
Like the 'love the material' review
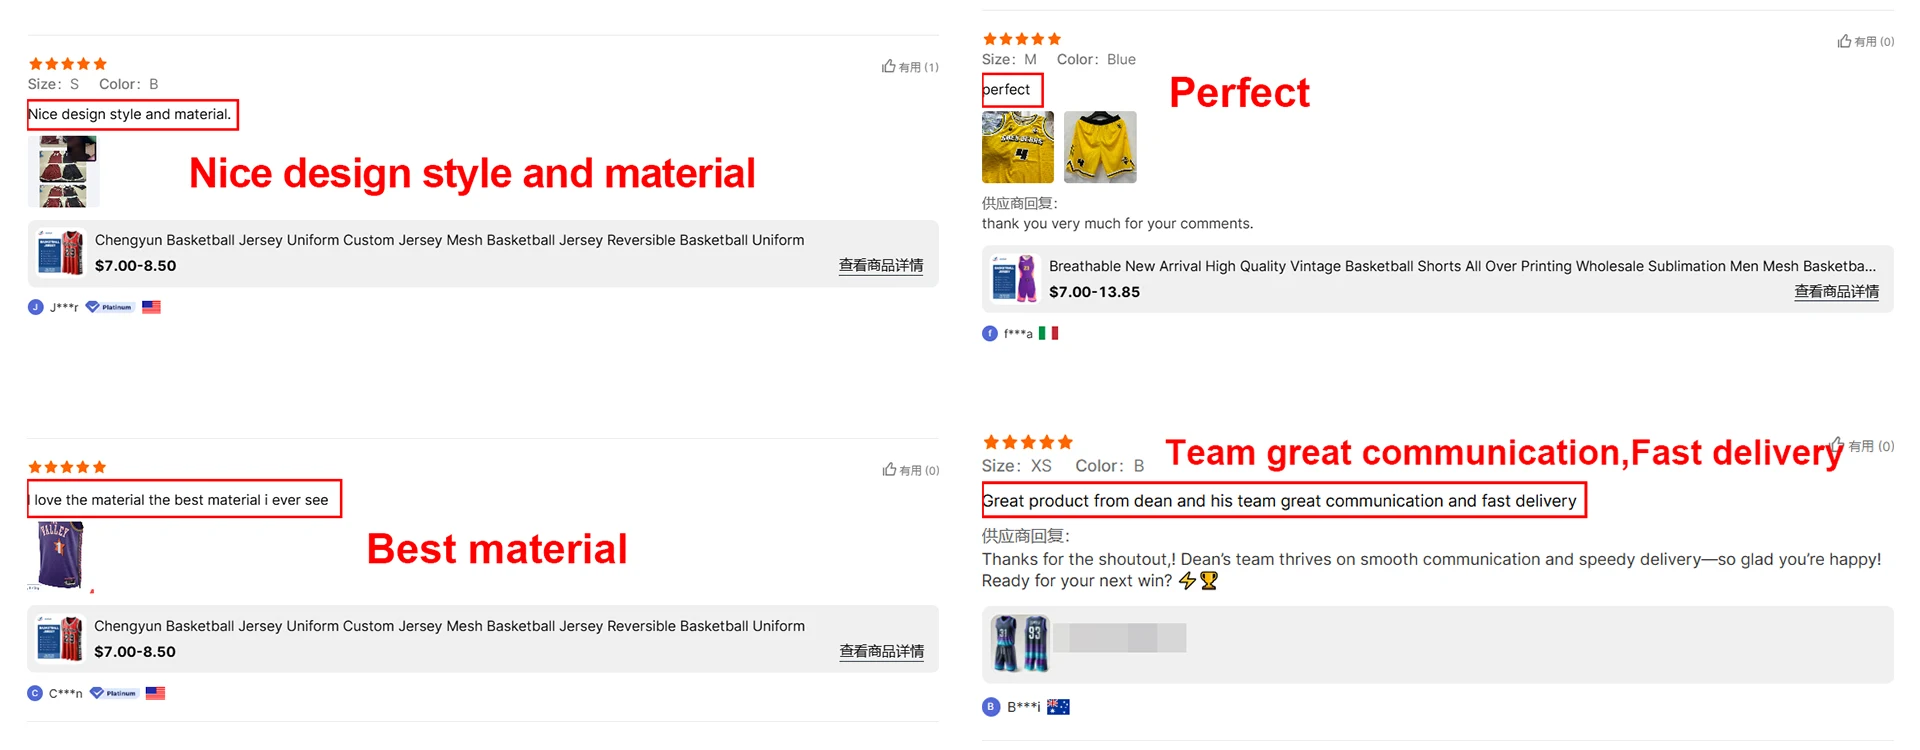pyautogui.click(x=889, y=470)
